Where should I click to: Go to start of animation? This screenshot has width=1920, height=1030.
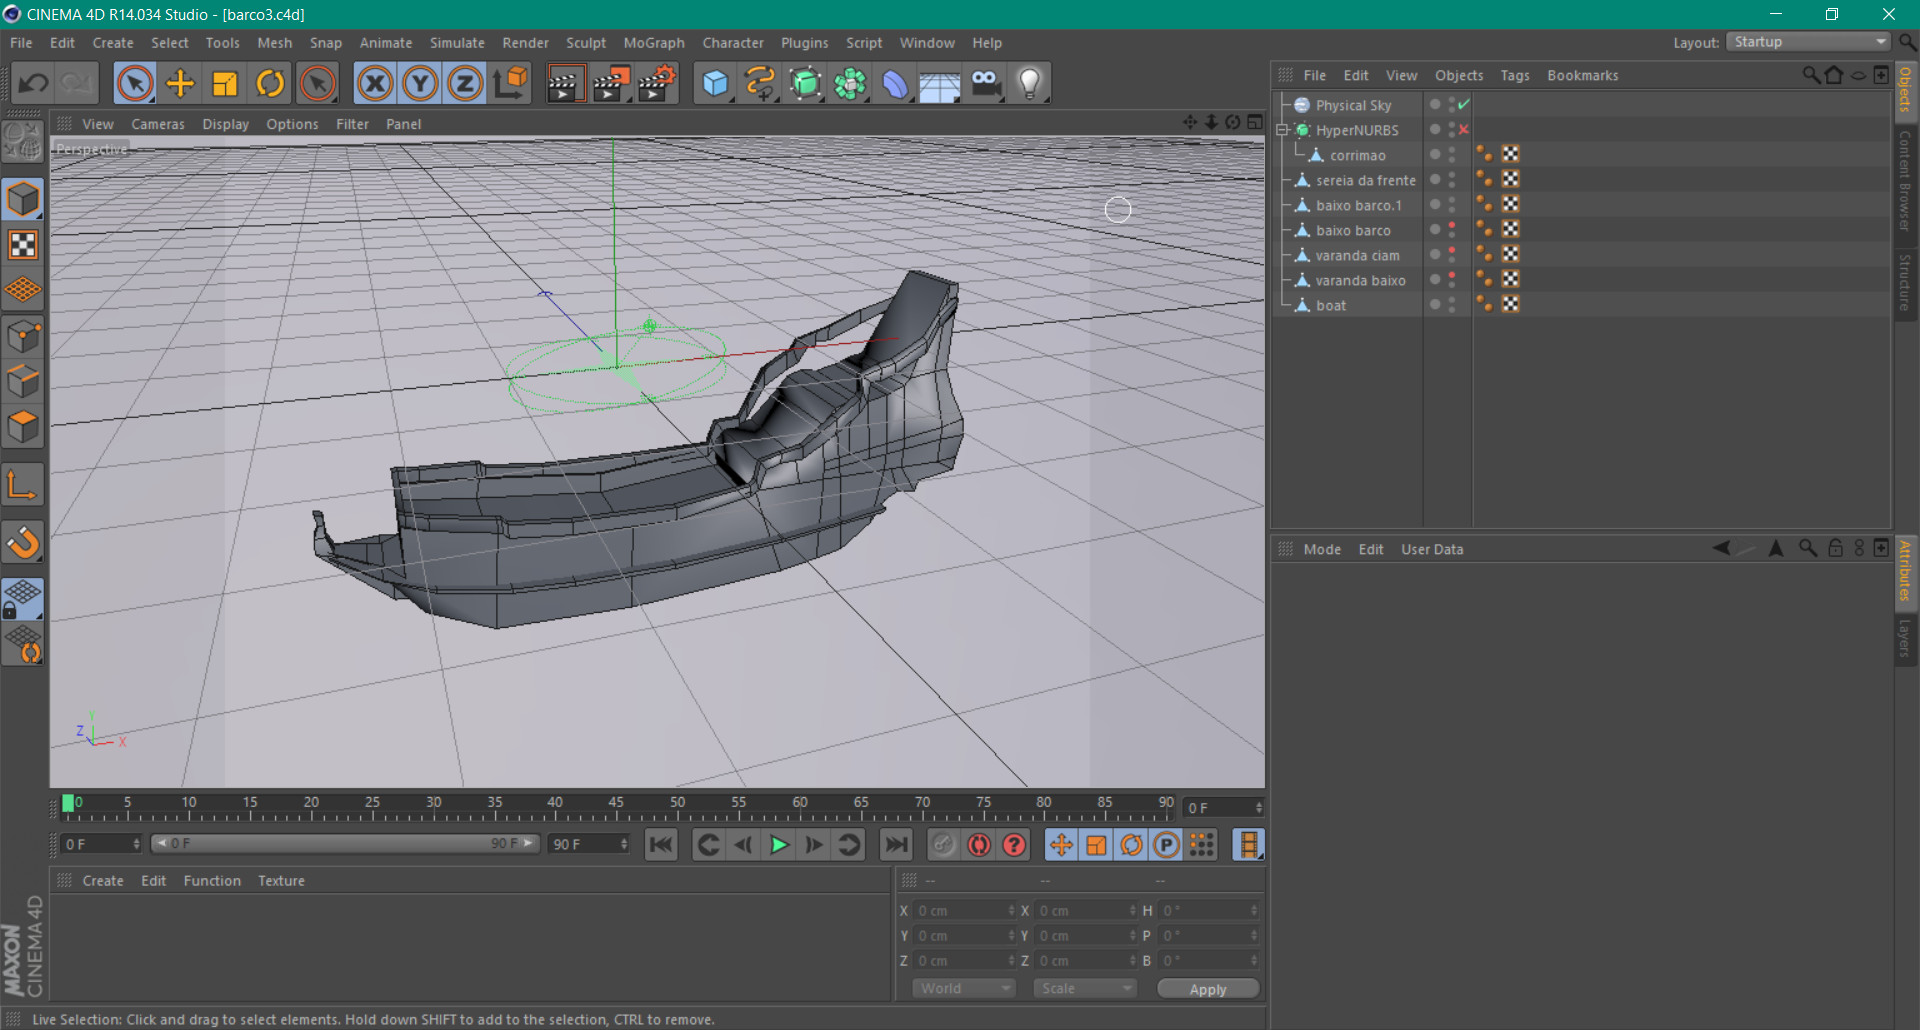coord(661,845)
